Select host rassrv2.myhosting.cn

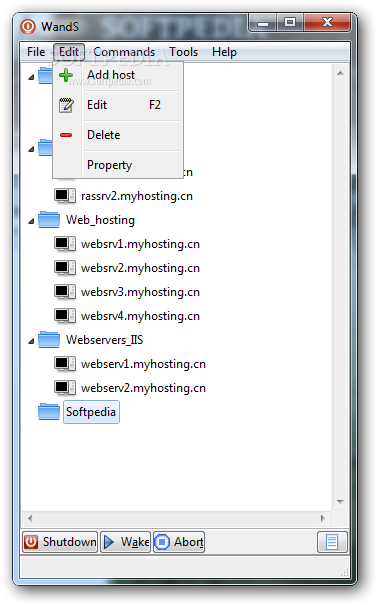pos(137,196)
